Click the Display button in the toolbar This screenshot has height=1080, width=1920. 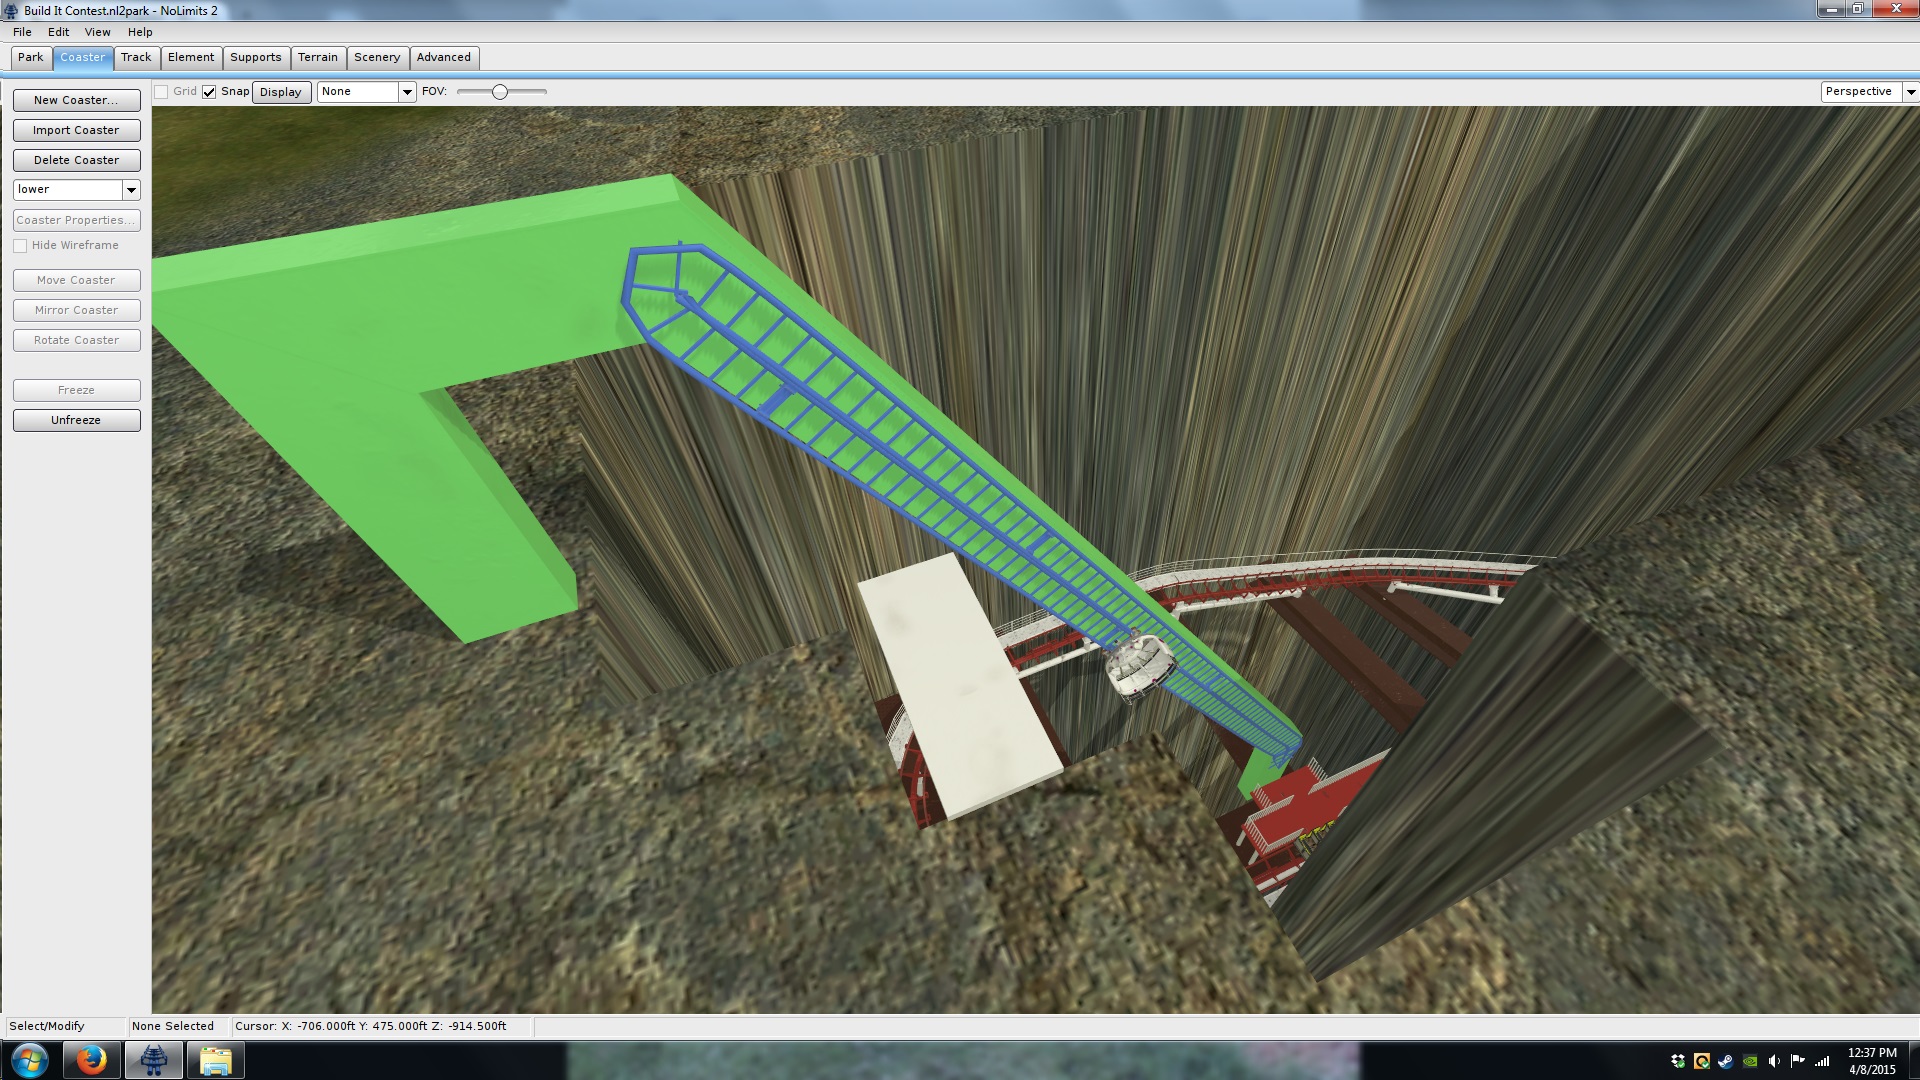coord(281,92)
